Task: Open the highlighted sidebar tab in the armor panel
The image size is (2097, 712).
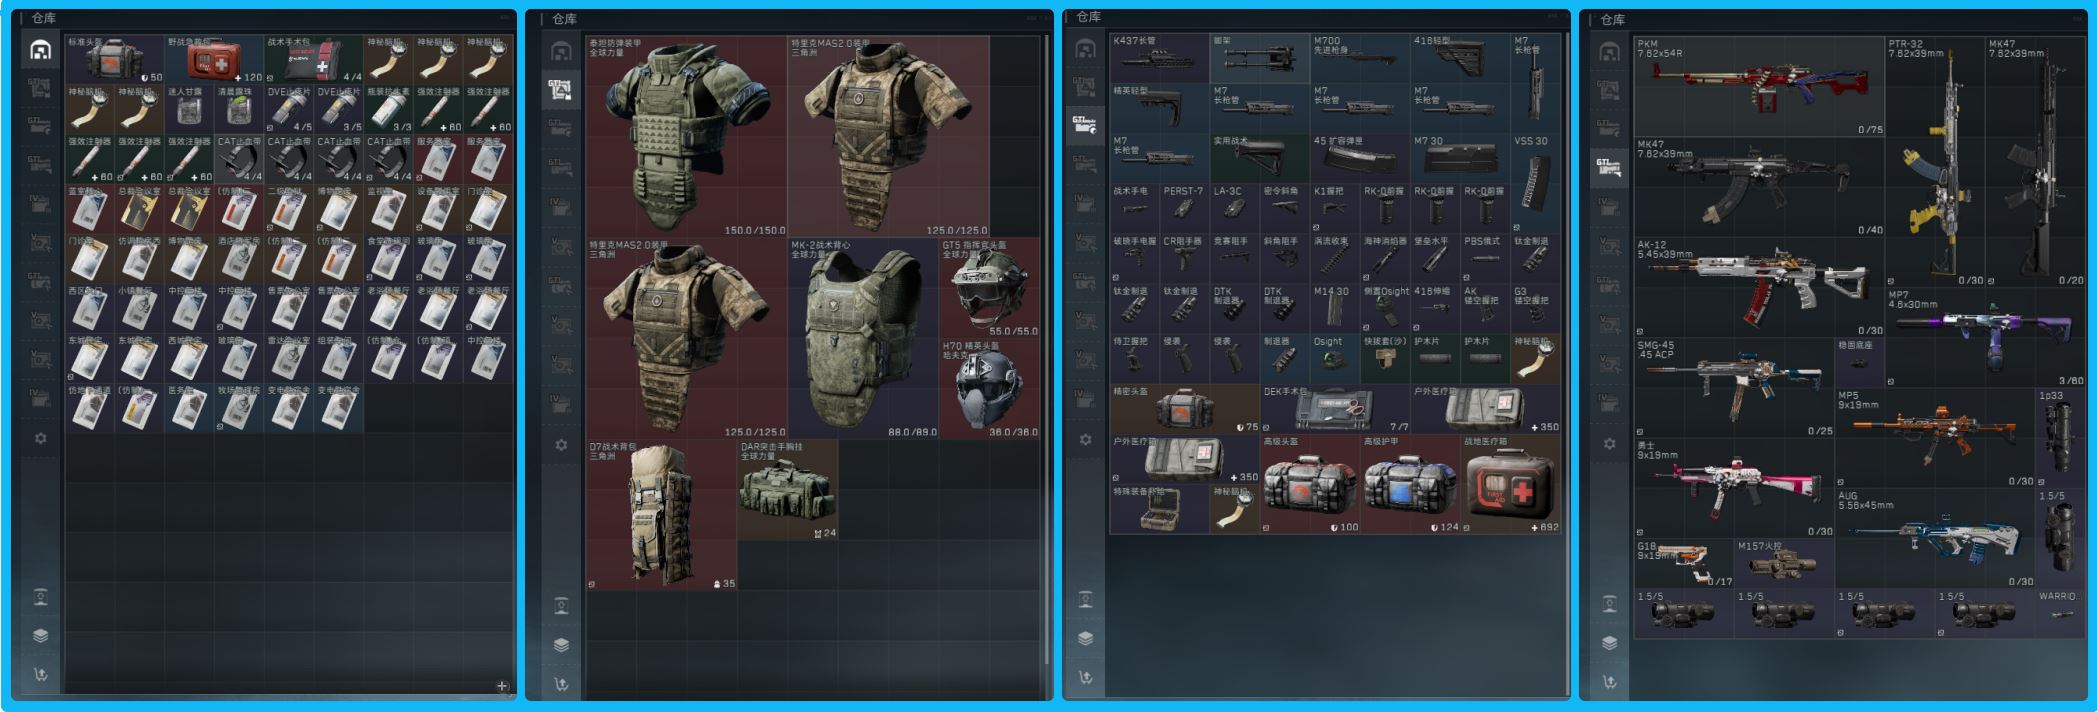Action: coord(561,89)
